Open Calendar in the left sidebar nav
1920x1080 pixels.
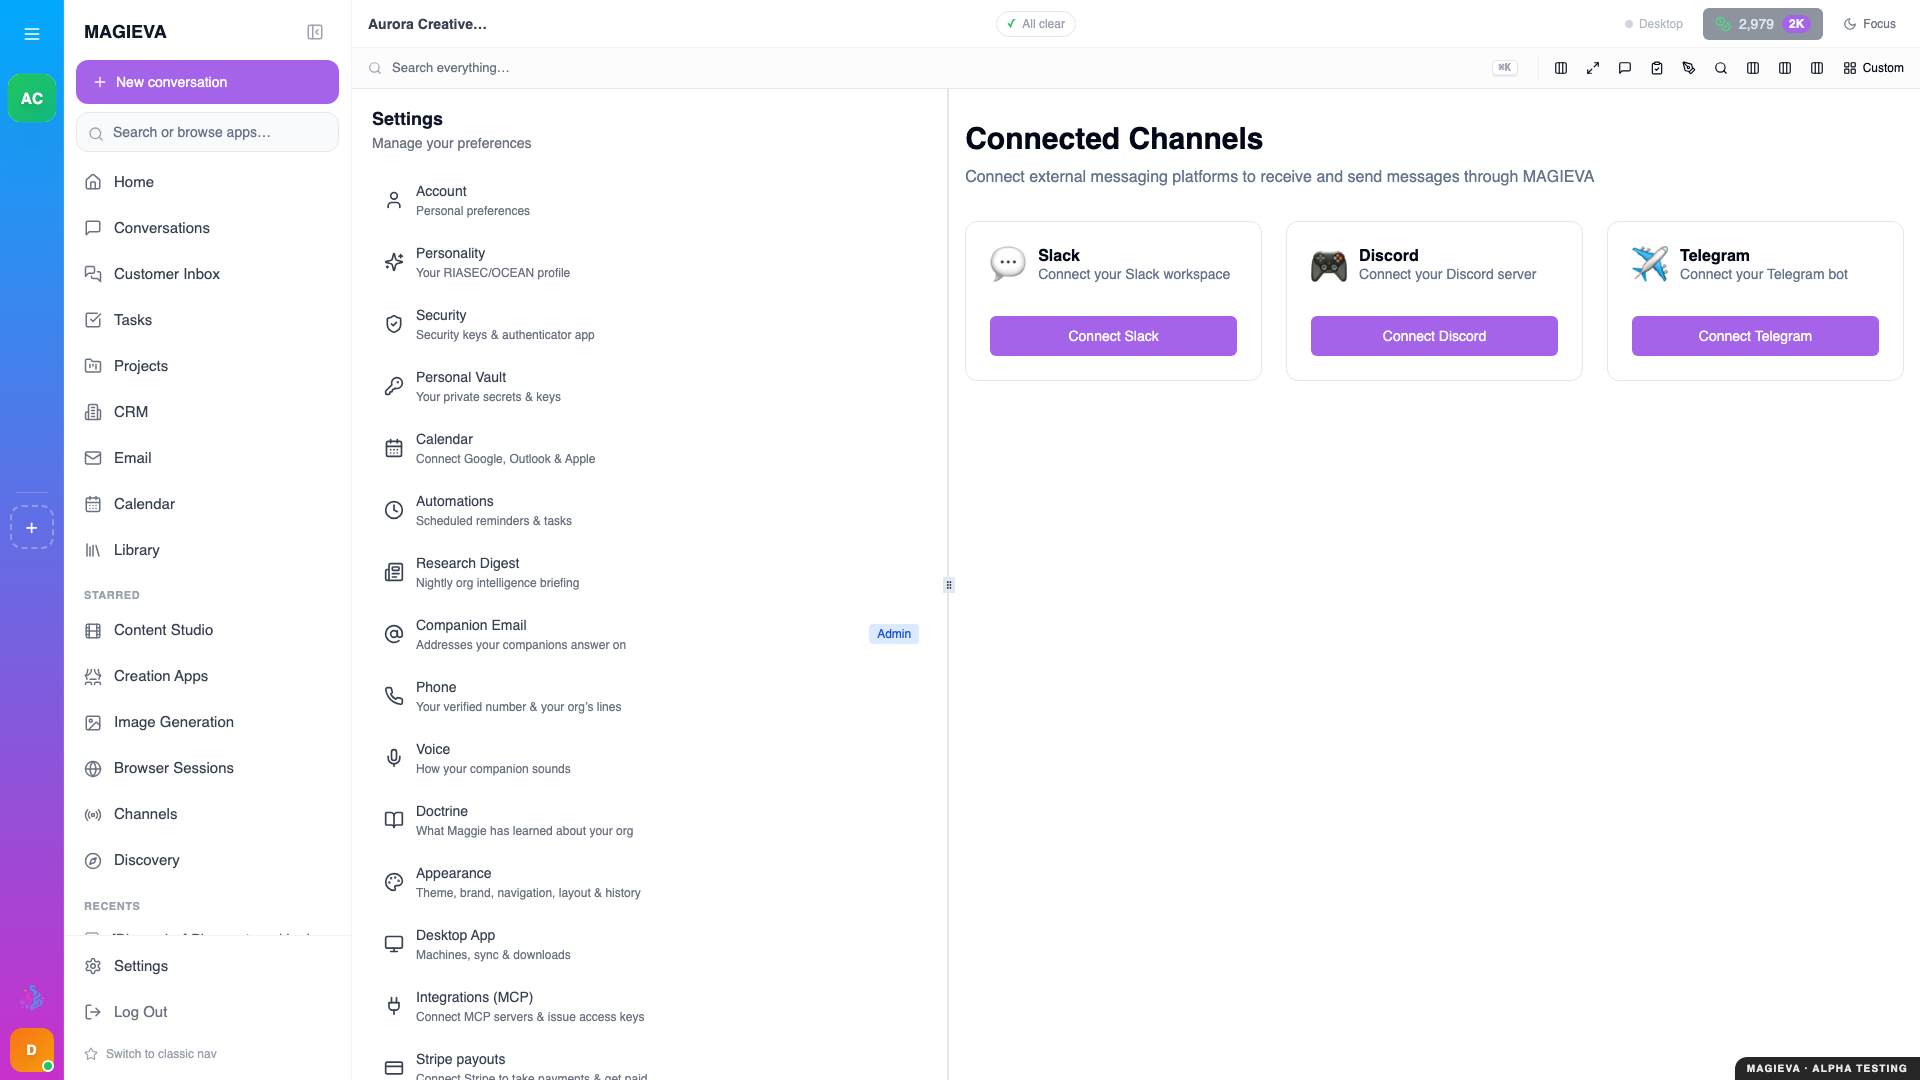[x=207, y=504]
